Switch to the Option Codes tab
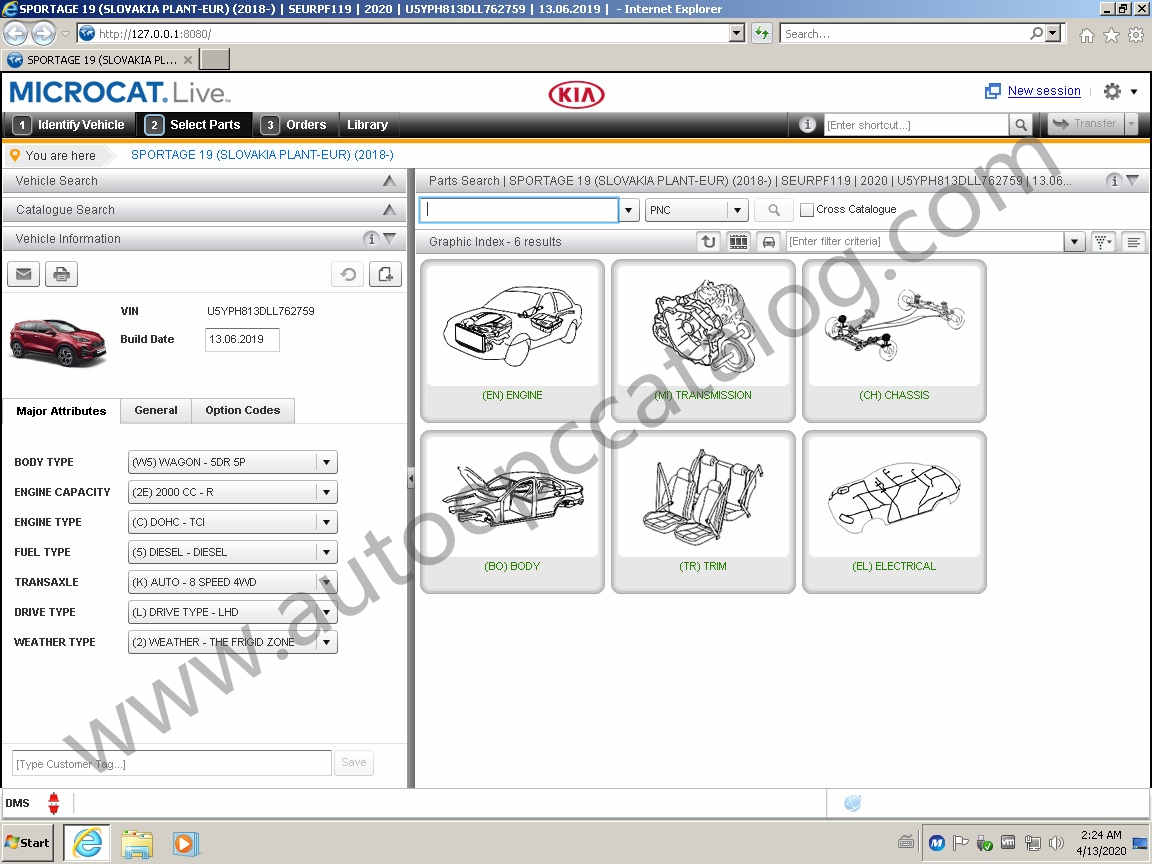Viewport: 1152px width, 864px height. pyautogui.click(x=242, y=410)
